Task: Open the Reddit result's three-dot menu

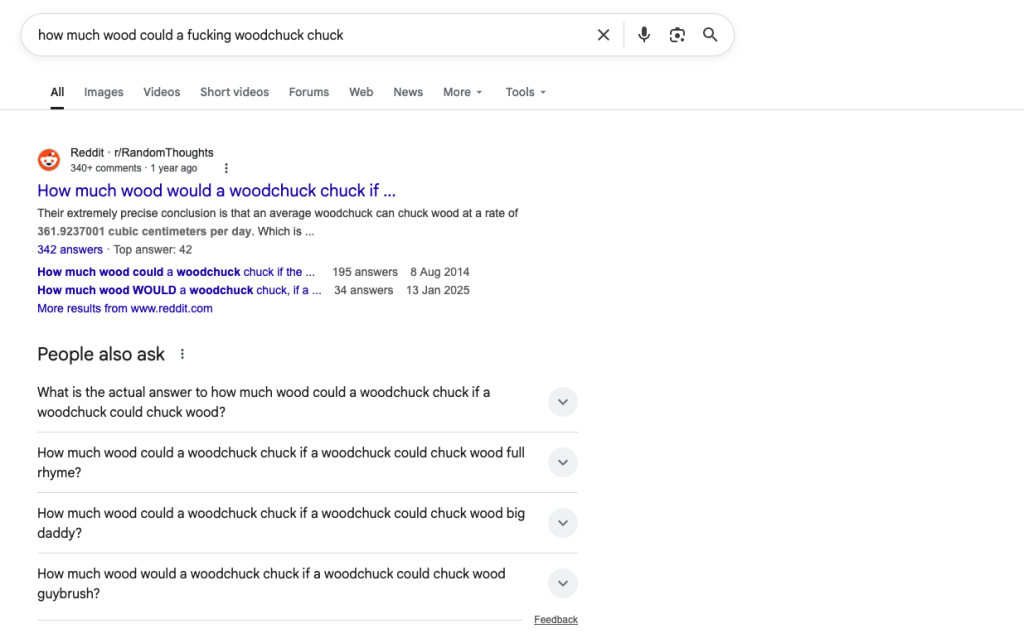Action: (226, 168)
